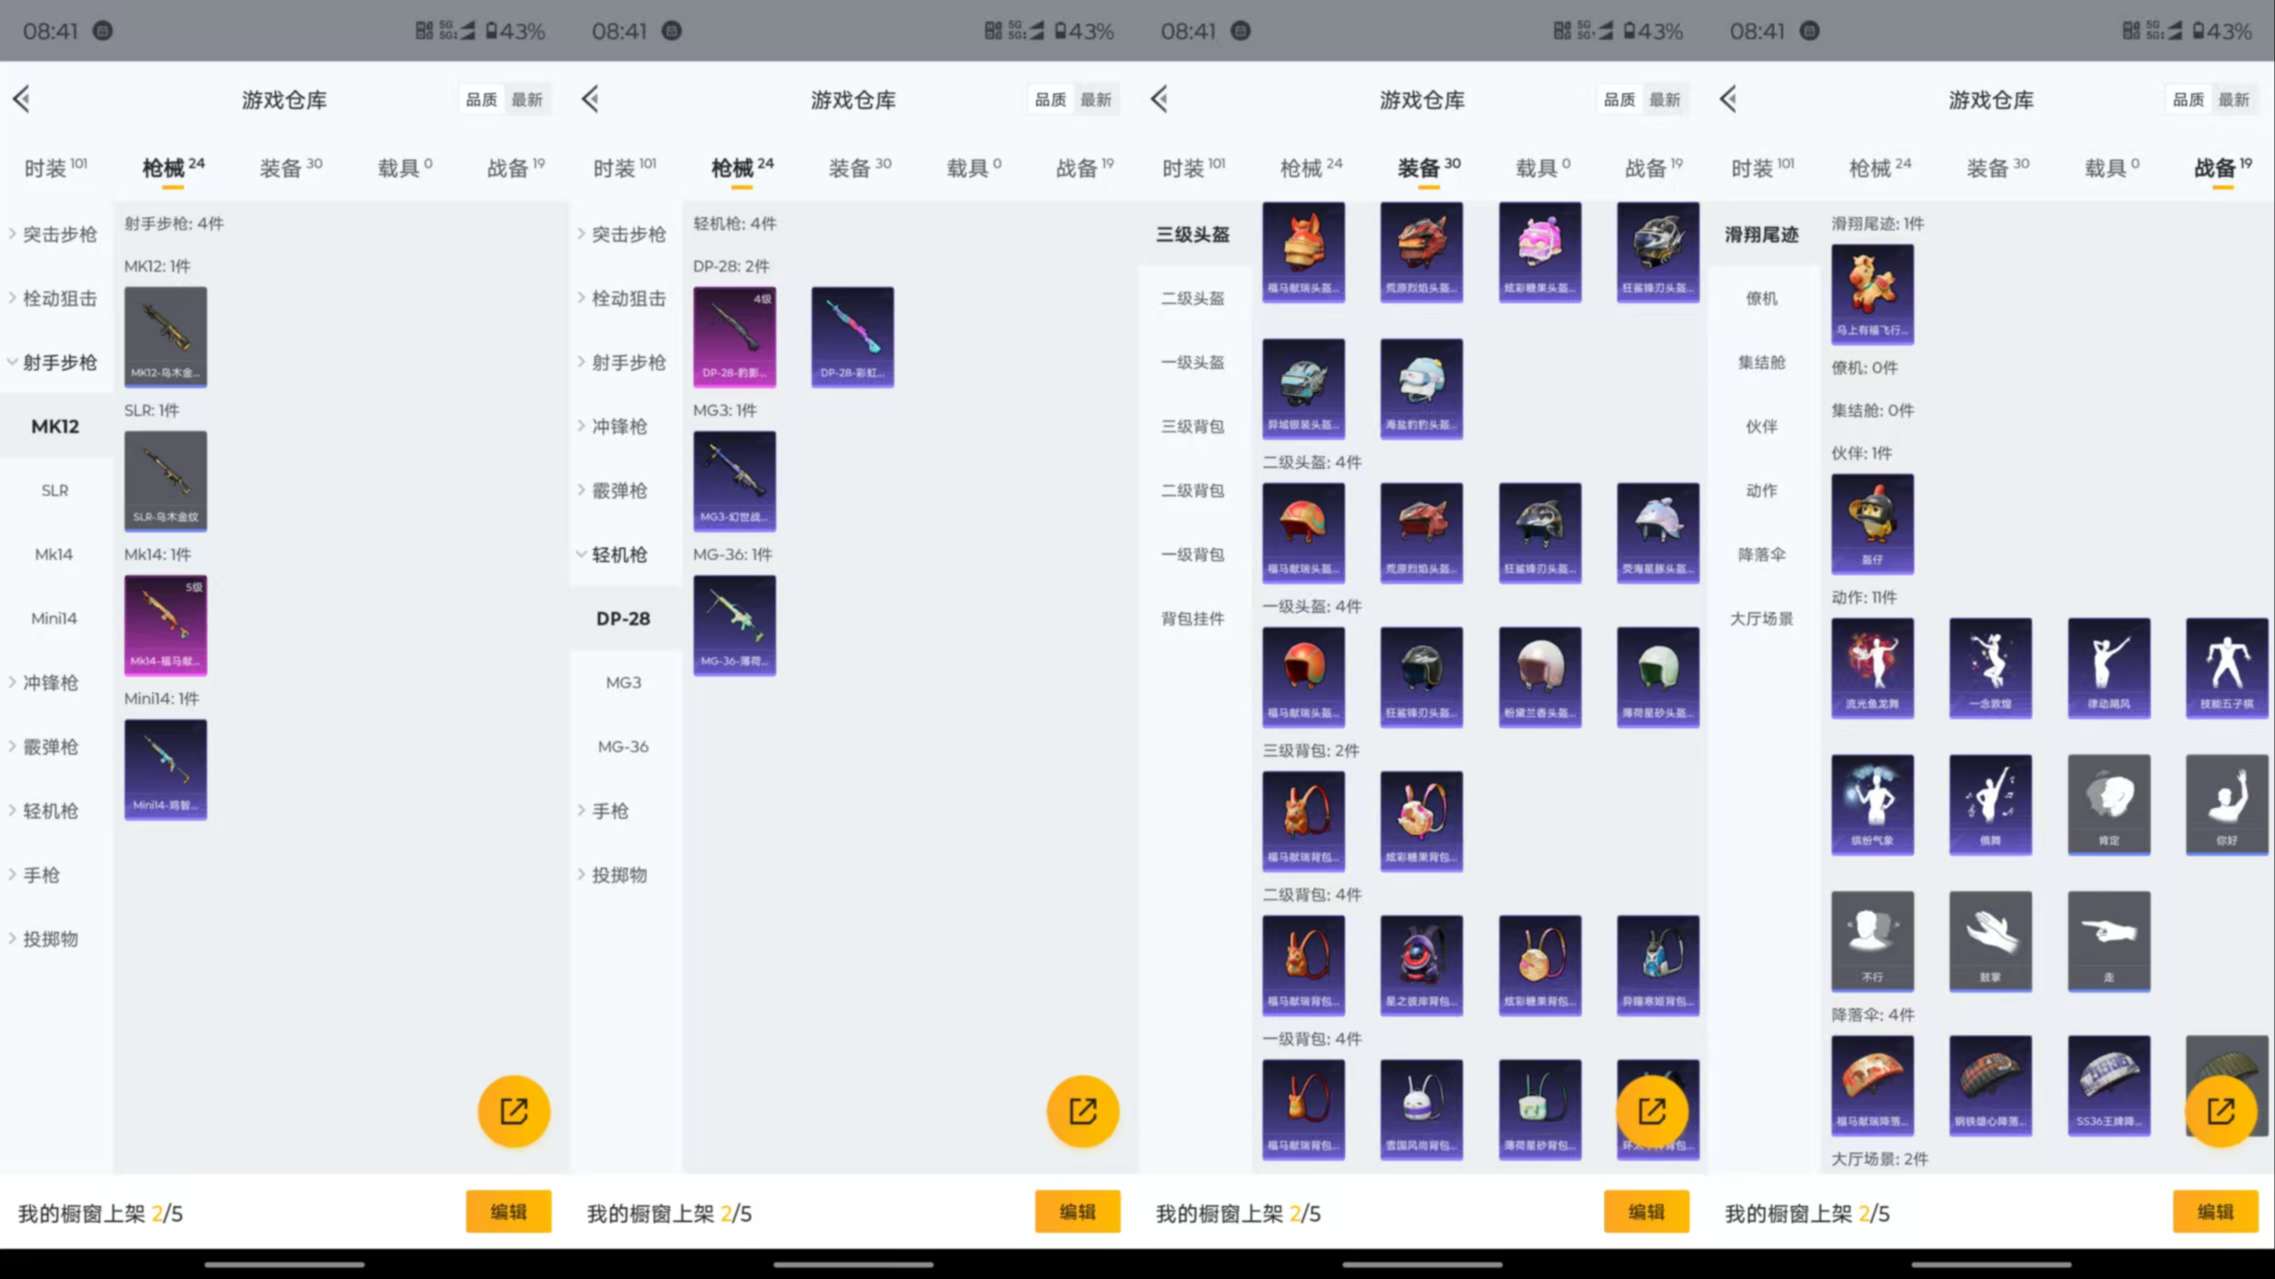Image resolution: width=2275 pixels, height=1279 pixels.
Task: Tap the orange share icon in the weapons panel
Action: tap(513, 1110)
